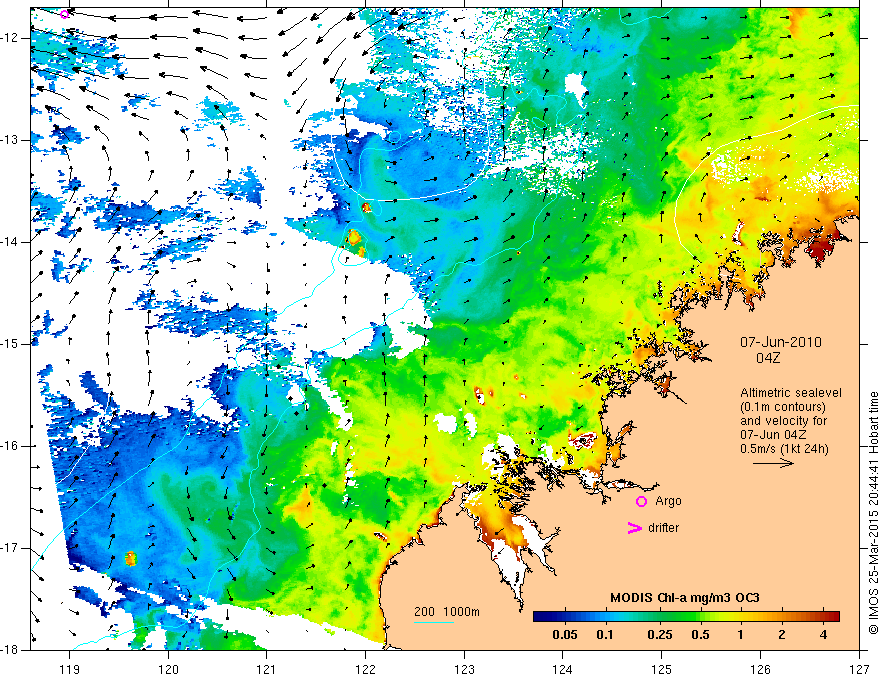880x680 pixels.
Task: Click the magenta drifter marker in the legend
Action: point(634,528)
